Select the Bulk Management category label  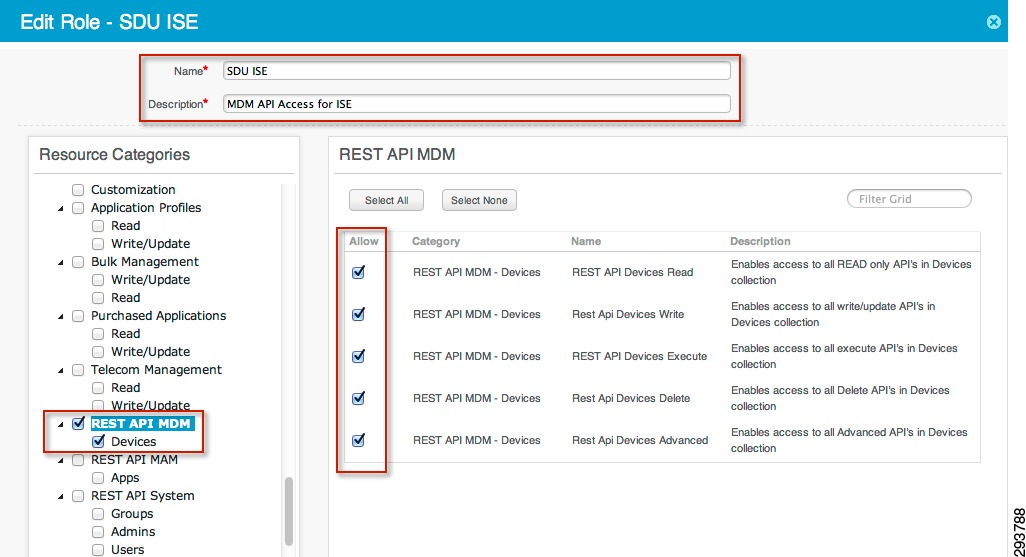145,262
